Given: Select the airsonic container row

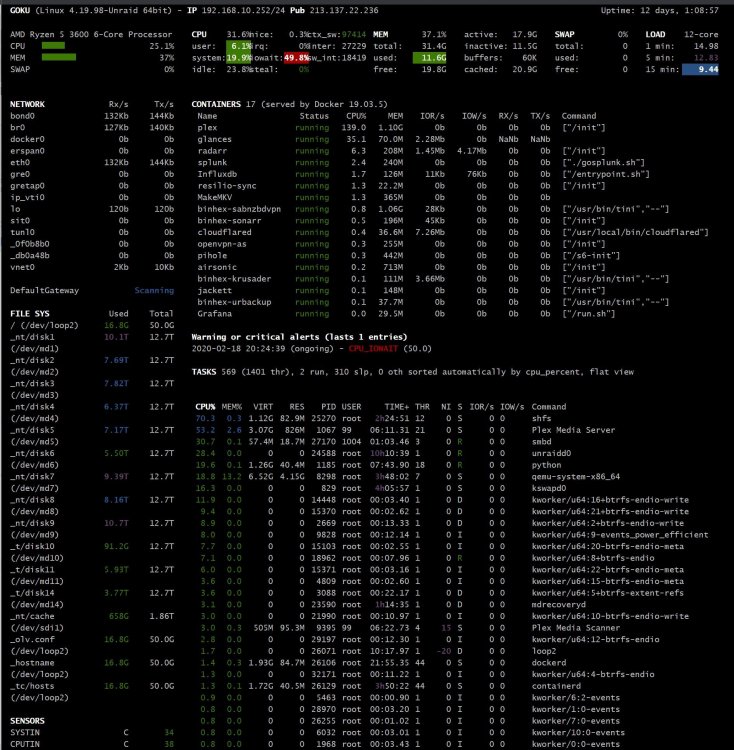Looking at the screenshot, I should click(x=401, y=267).
